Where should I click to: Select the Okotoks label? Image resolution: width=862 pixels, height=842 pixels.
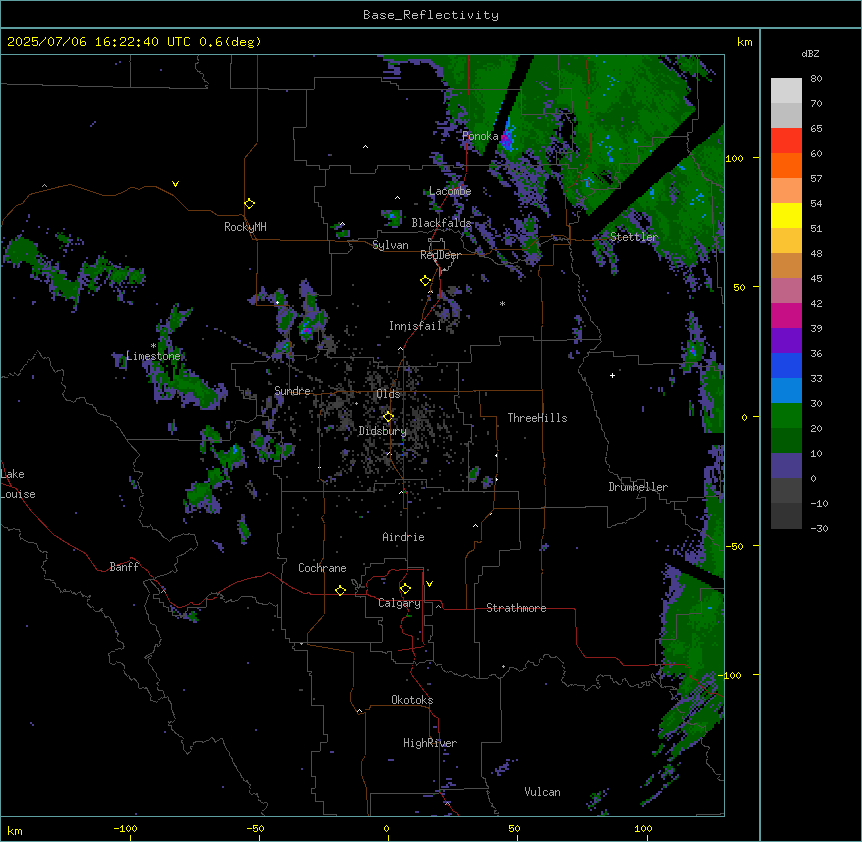[x=412, y=700]
